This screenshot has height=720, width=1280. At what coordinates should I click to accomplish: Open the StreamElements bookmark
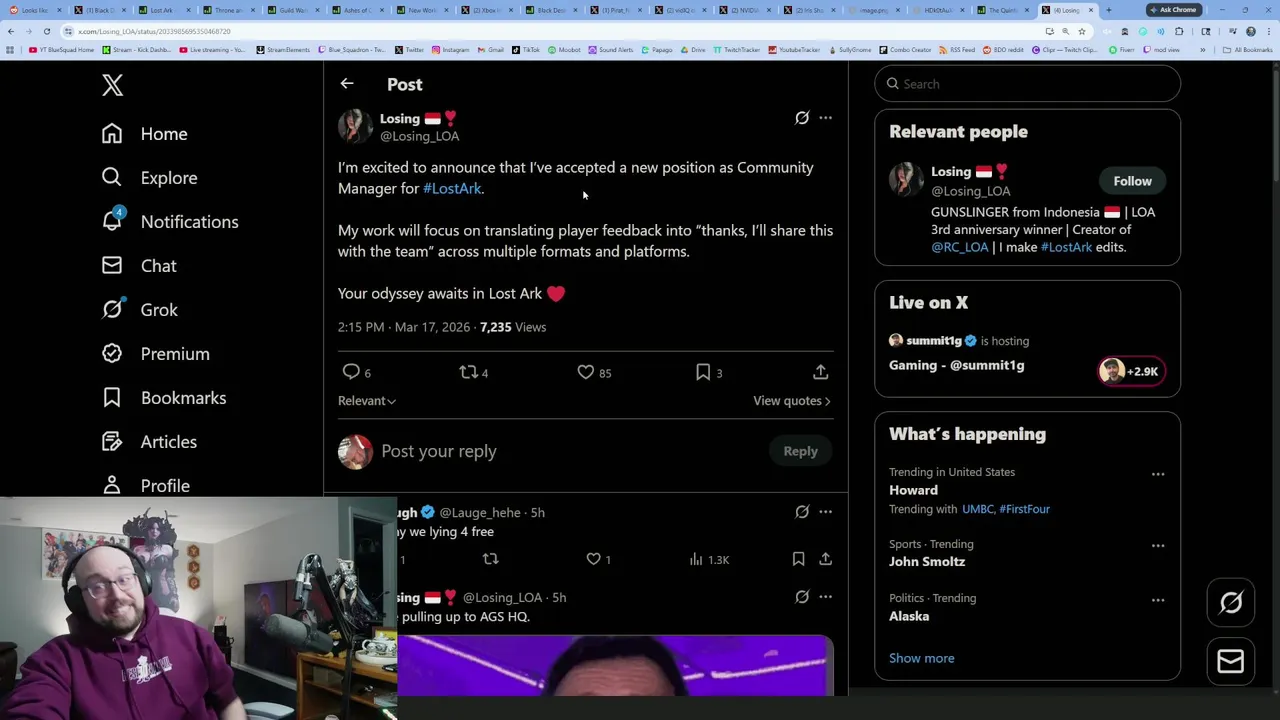click(x=283, y=49)
